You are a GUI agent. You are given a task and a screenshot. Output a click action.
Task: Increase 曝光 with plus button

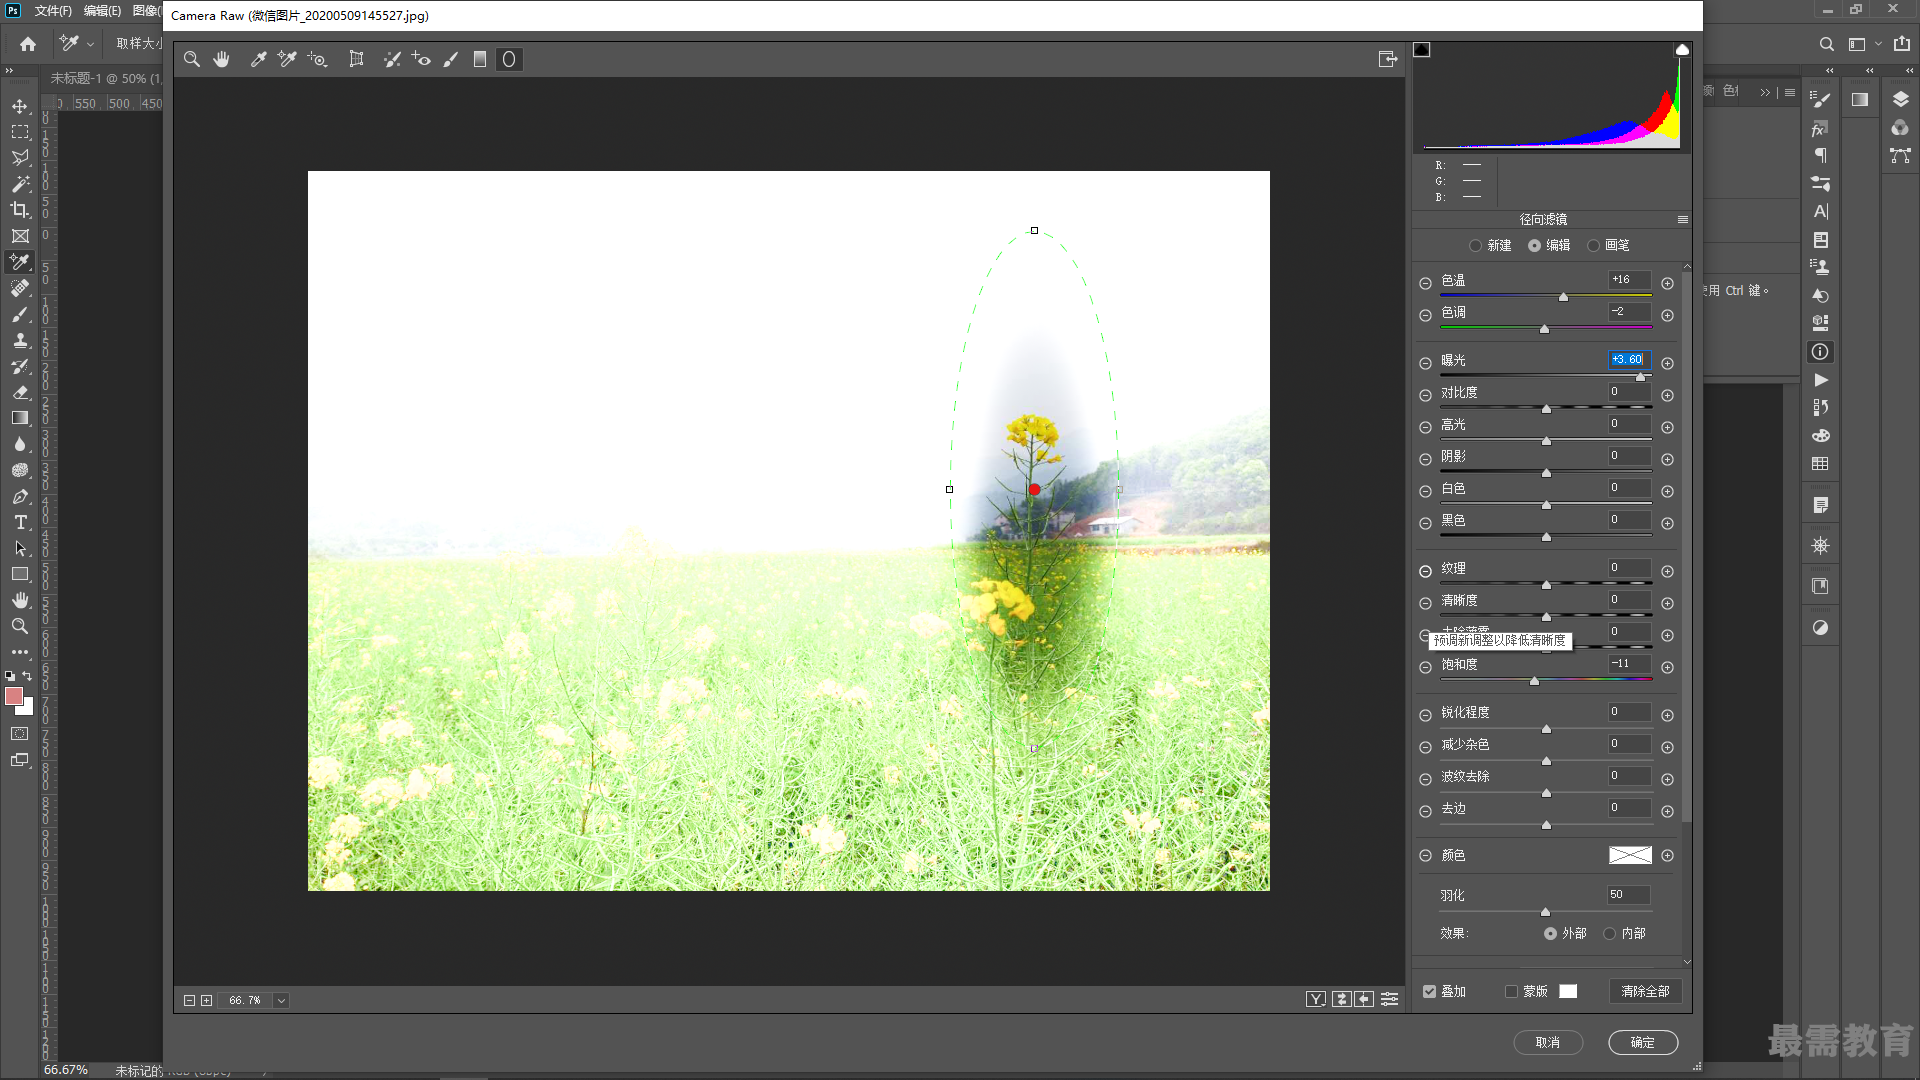point(1667,364)
